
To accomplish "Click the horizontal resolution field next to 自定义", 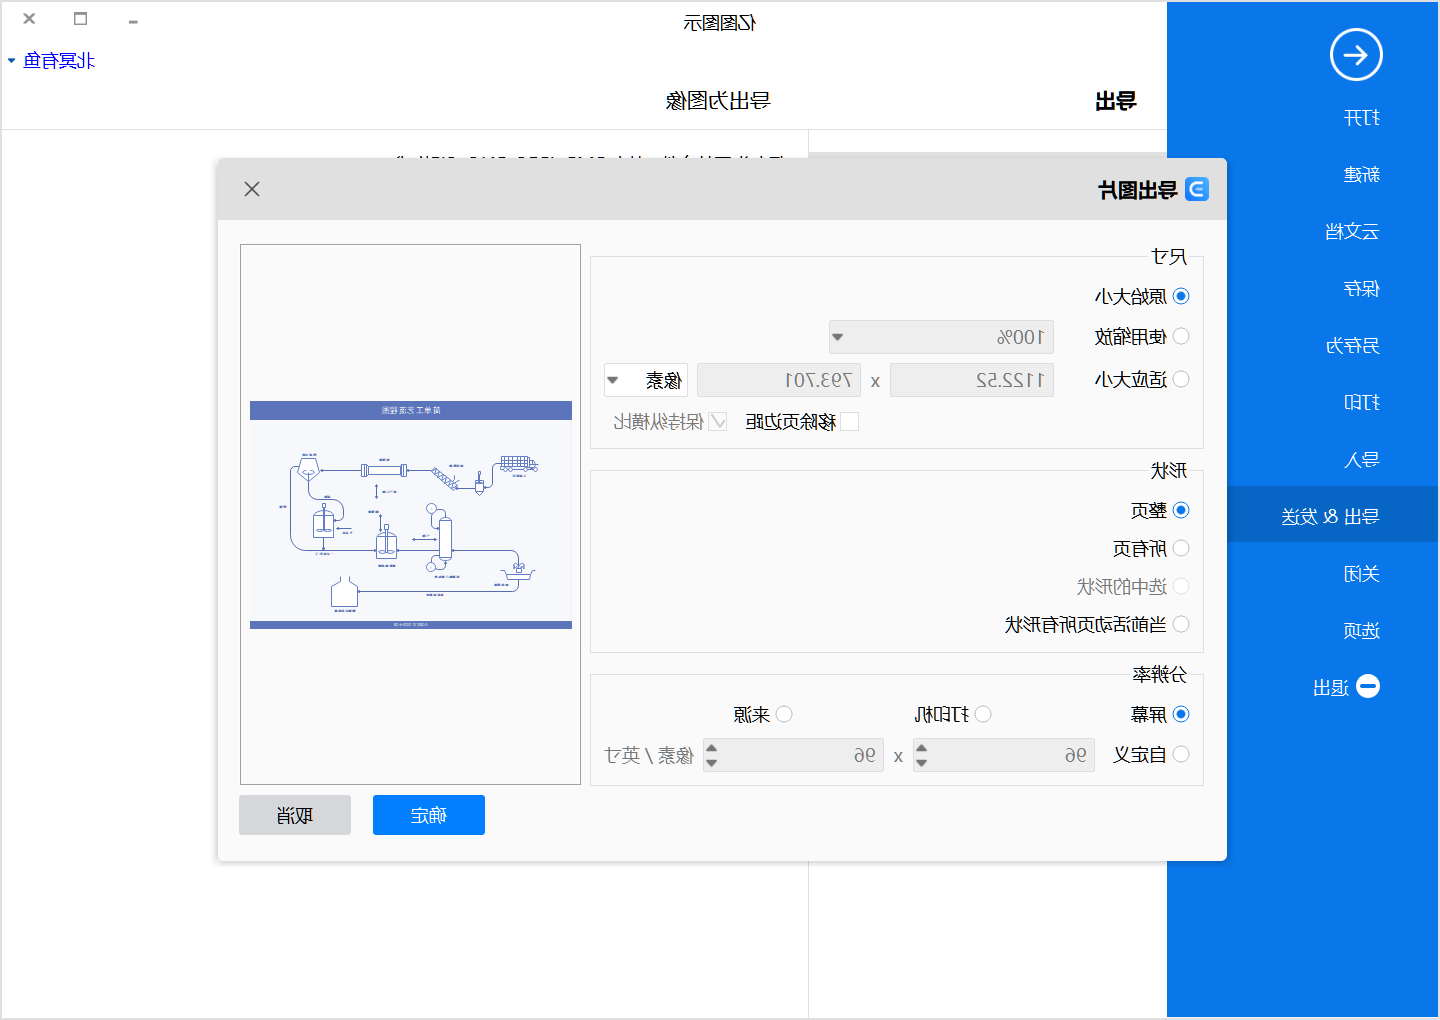I will (x=1004, y=755).
